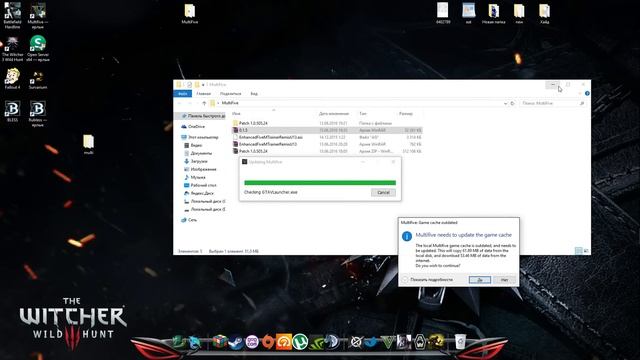Select the 6402789 desktop file
The image size is (640, 360).
[x=443, y=13]
